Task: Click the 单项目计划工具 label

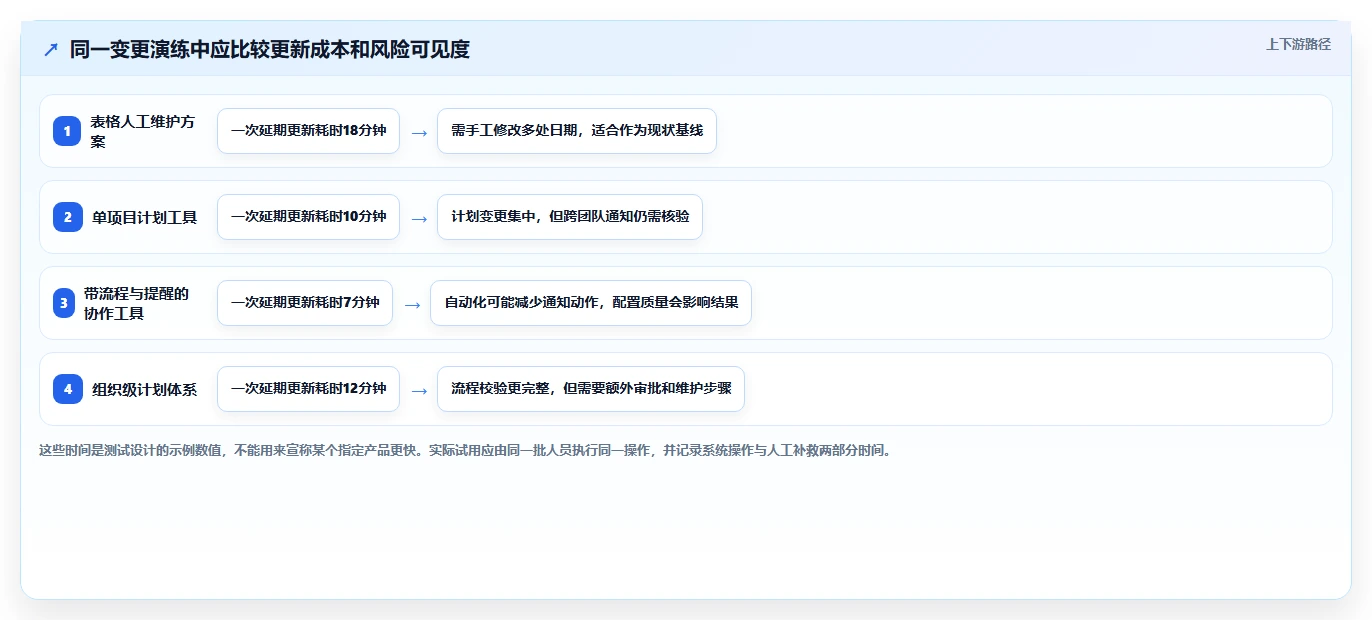Action: 144,217
